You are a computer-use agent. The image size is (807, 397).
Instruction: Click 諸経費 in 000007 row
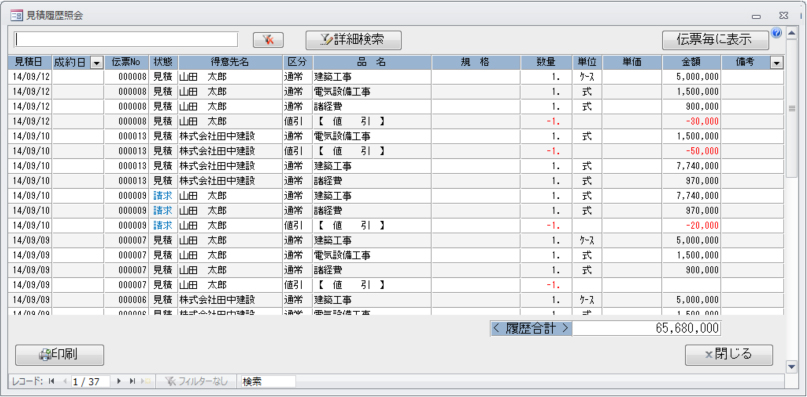(x=372, y=270)
